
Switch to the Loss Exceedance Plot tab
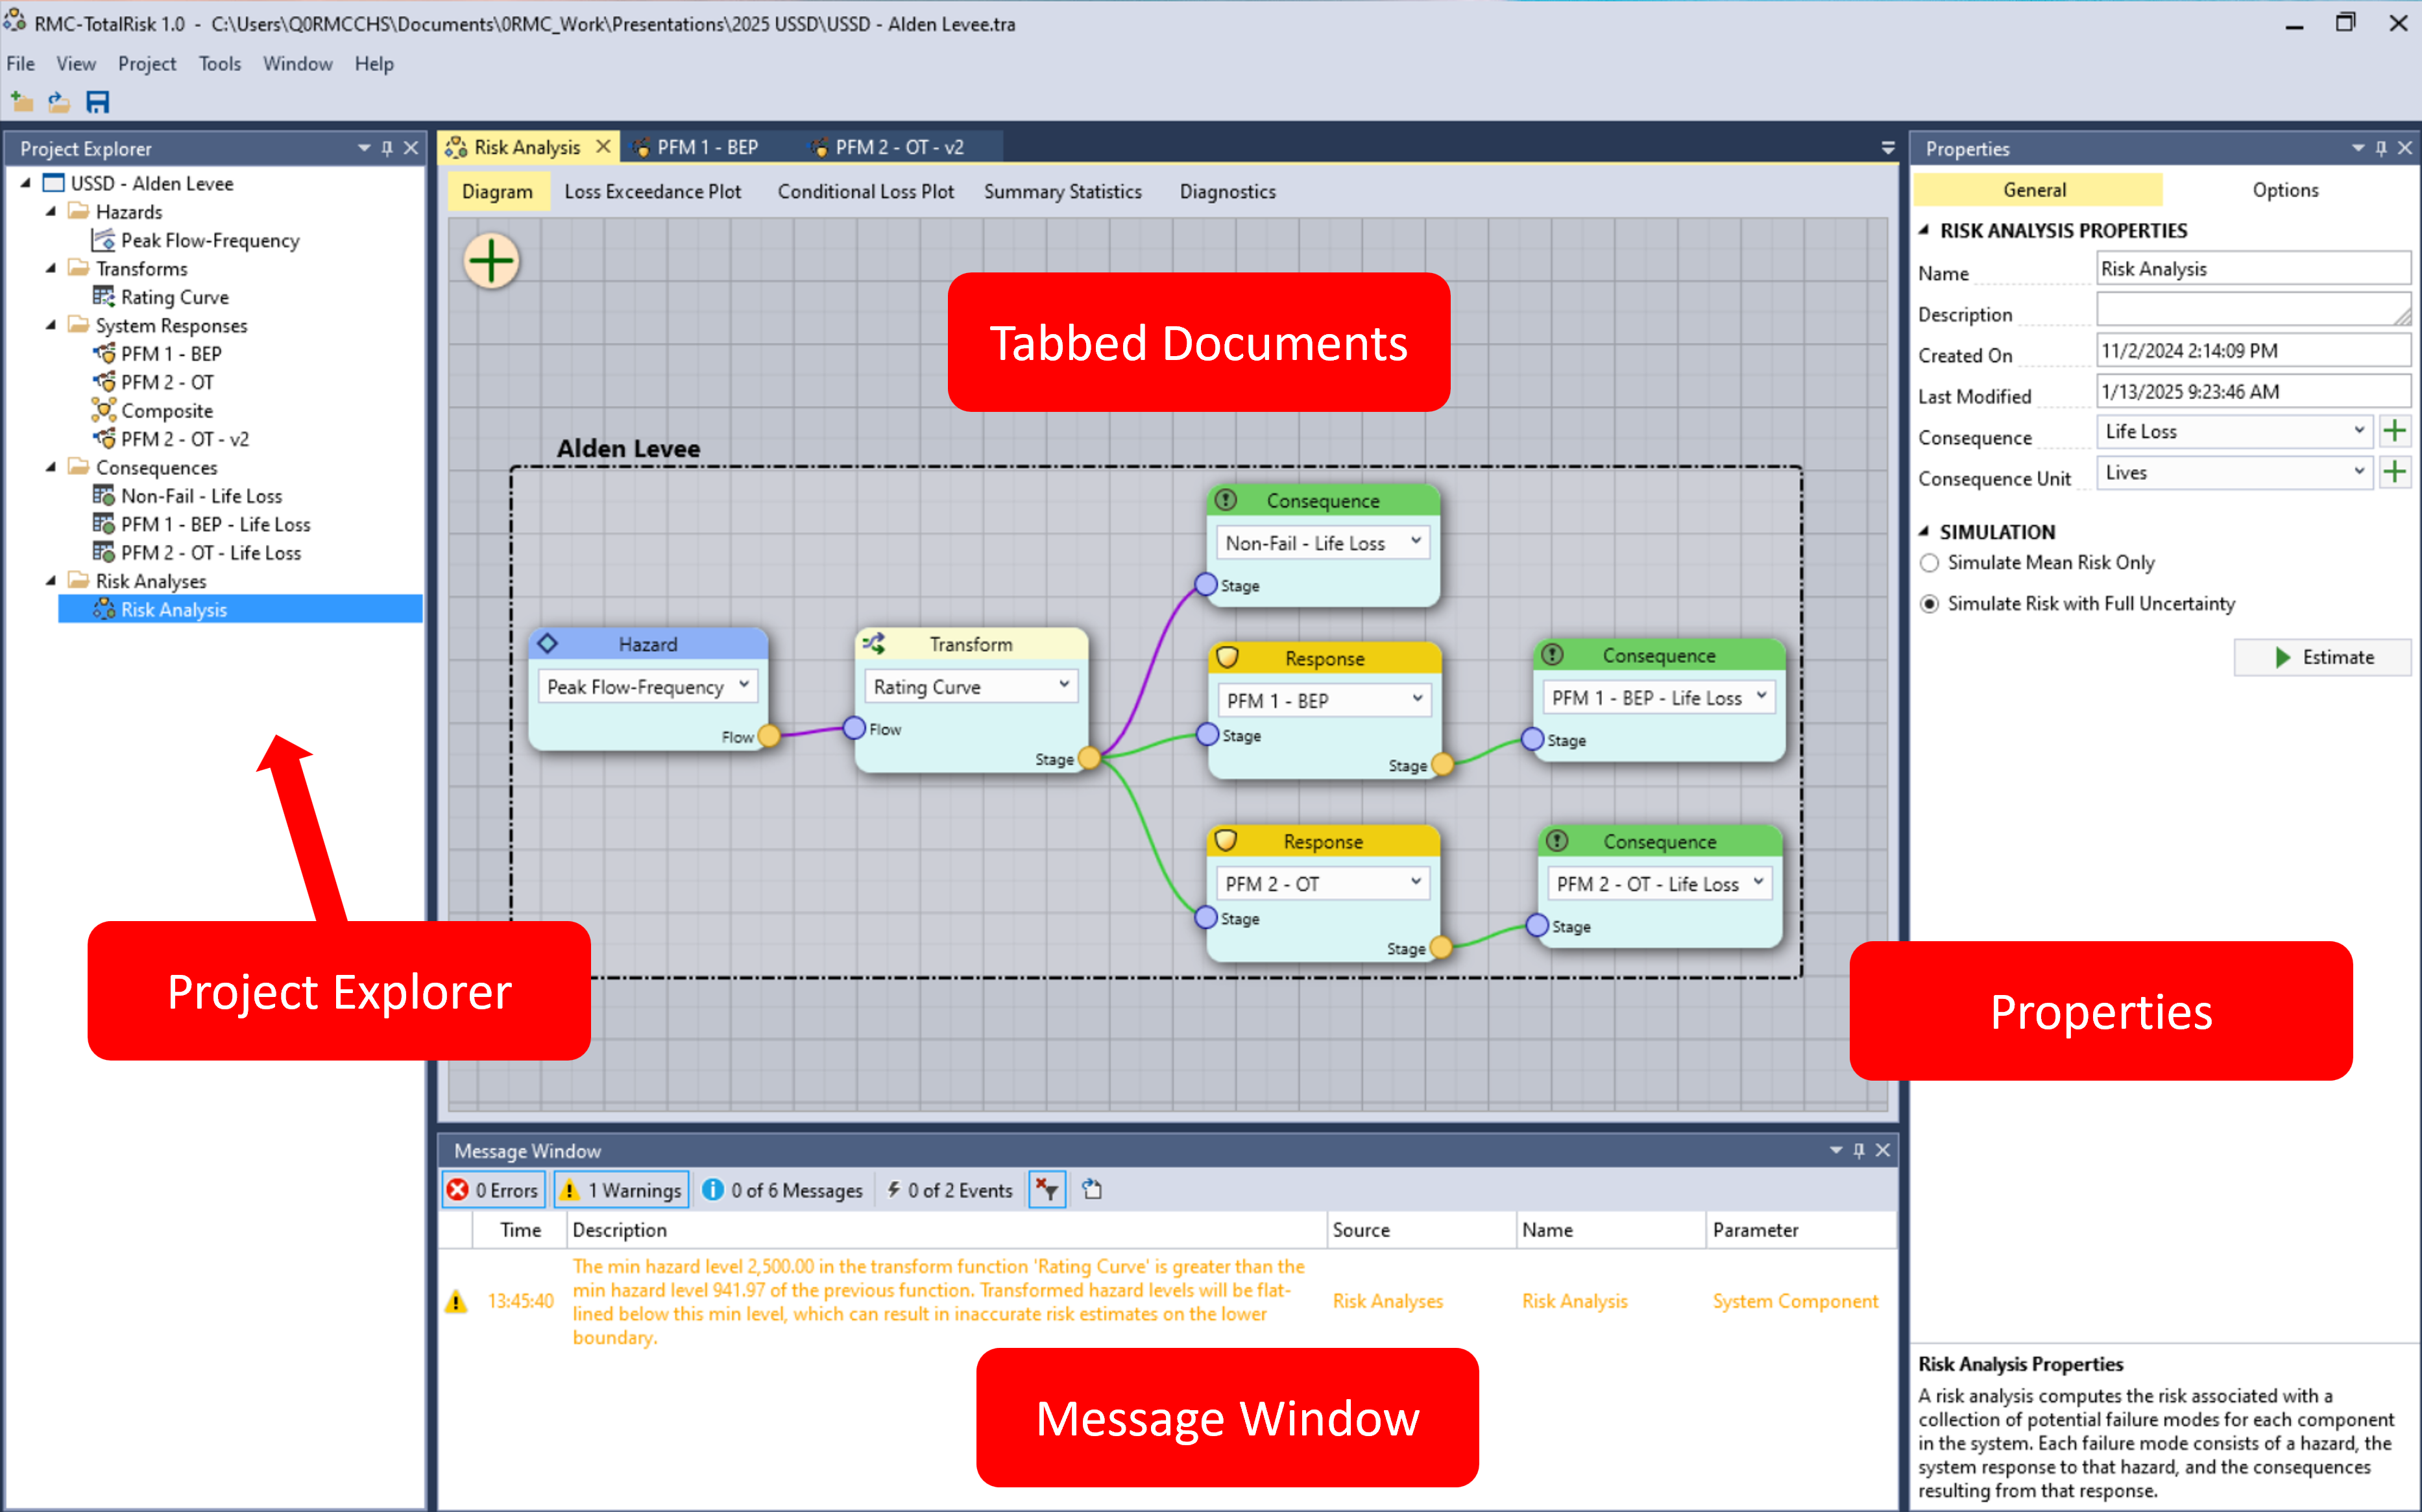pos(653,191)
